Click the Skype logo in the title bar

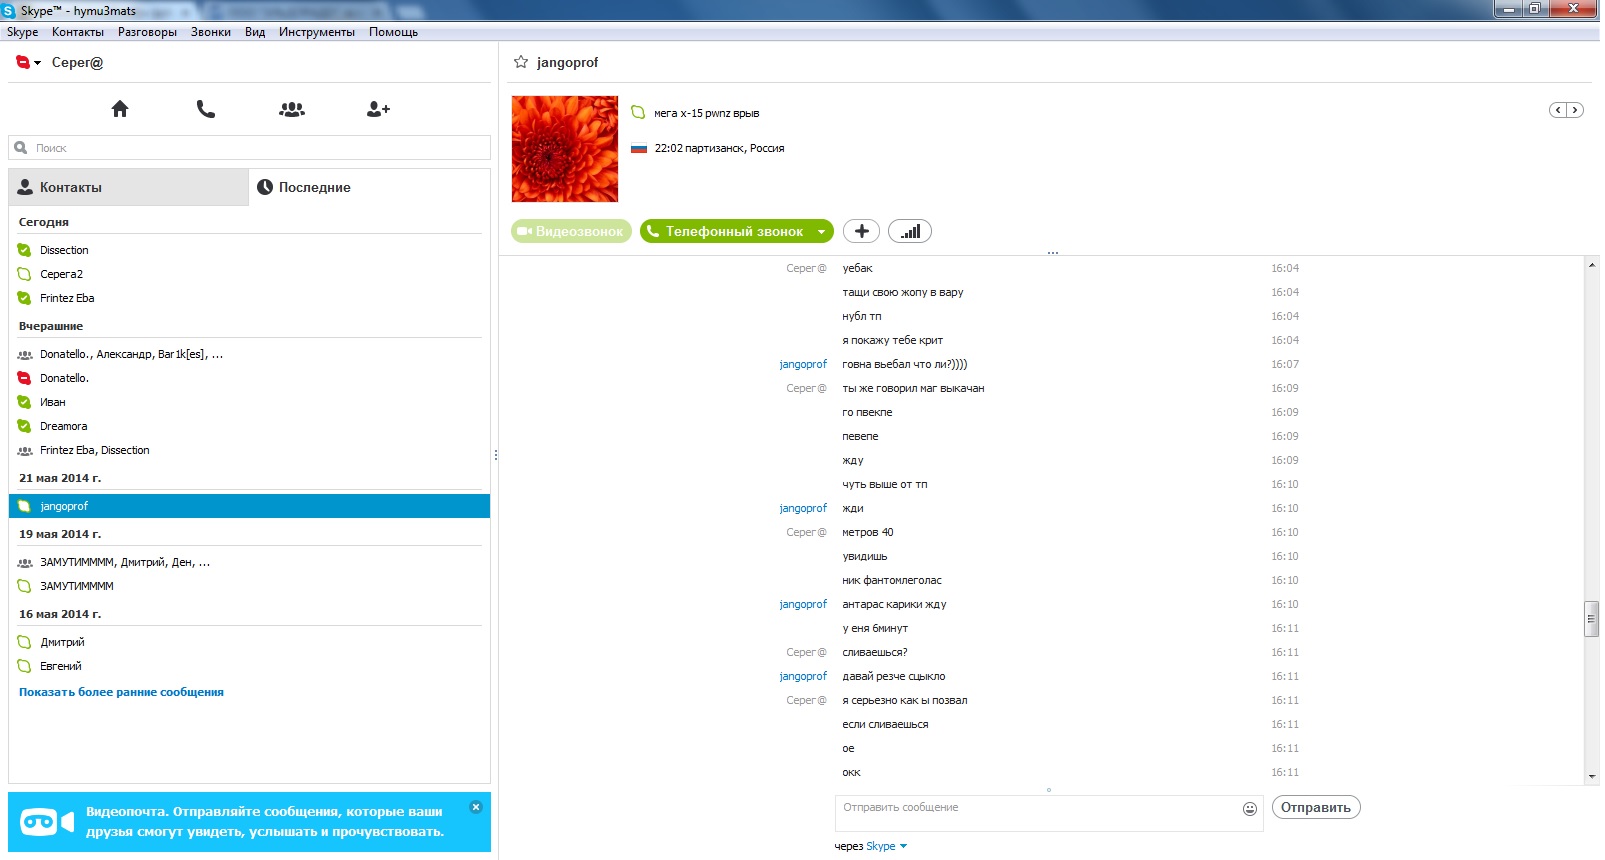(9, 10)
